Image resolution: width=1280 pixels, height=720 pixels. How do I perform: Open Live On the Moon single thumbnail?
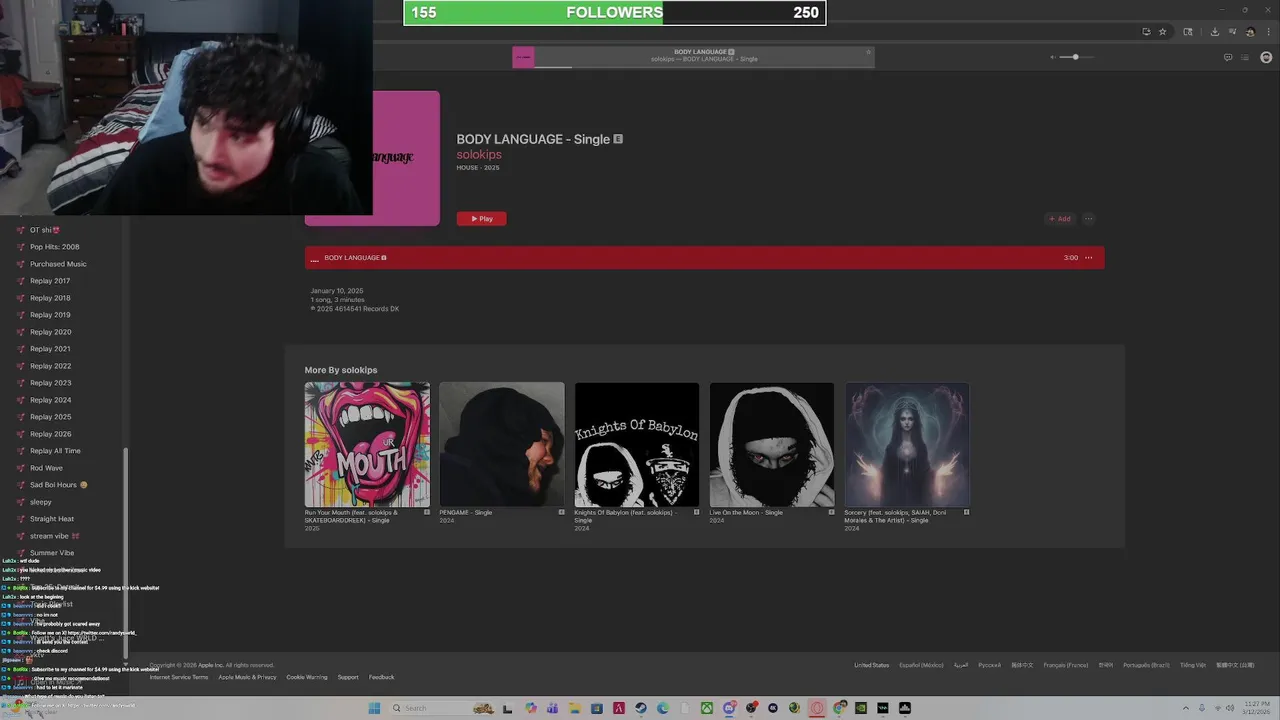[772, 444]
